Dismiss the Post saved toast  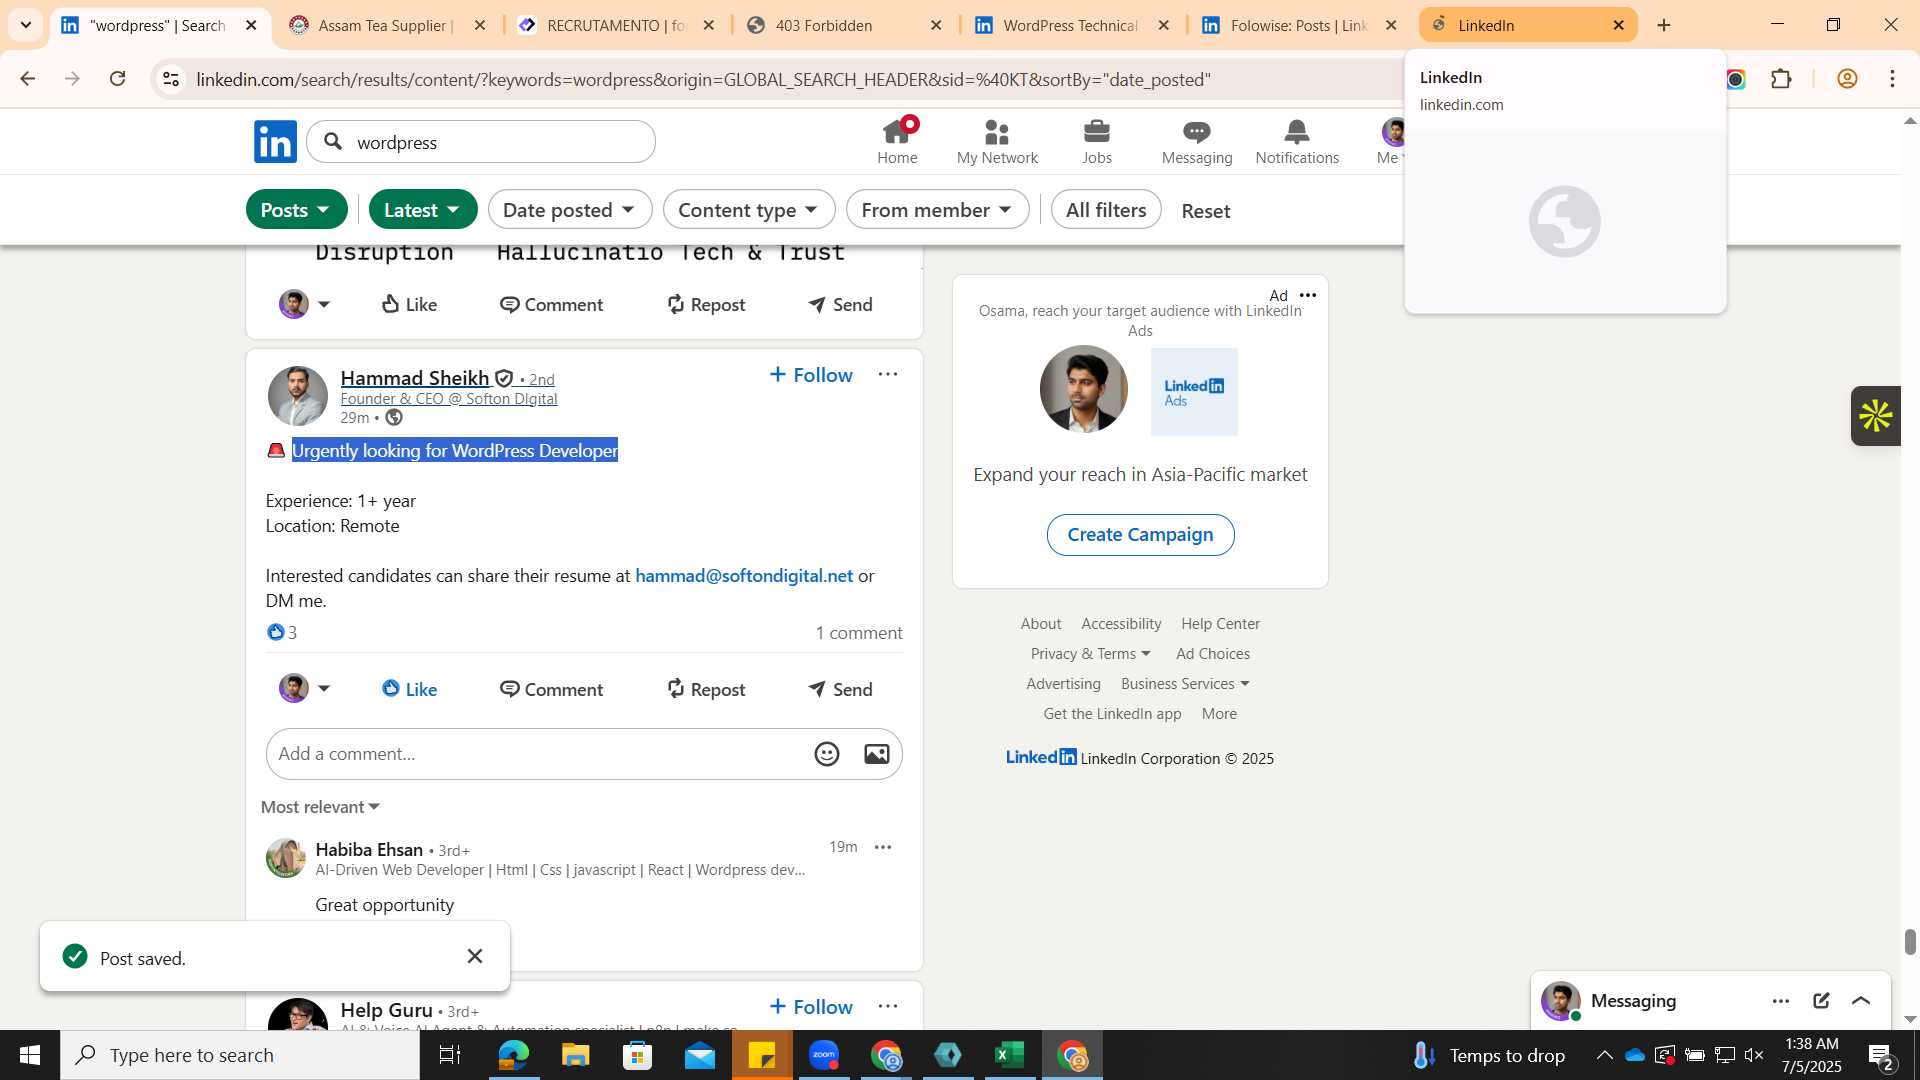point(475,956)
